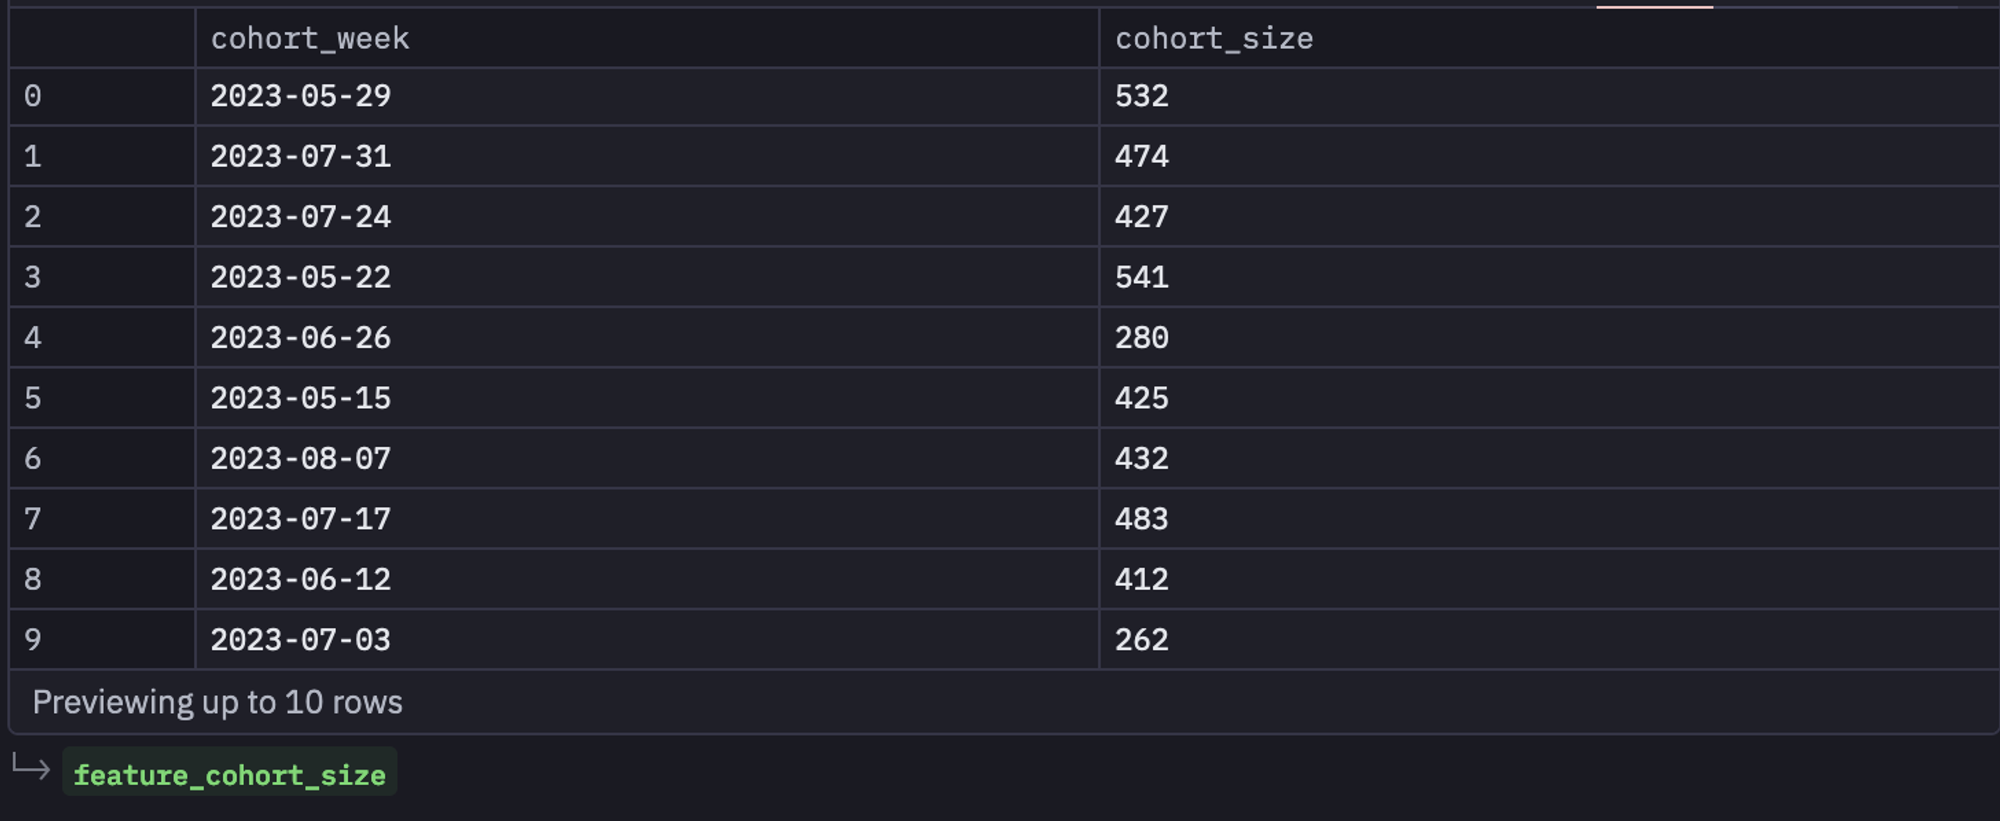Click row index 2
The image size is (2000, 821).
pyautogui.click(x=102, y=217)
